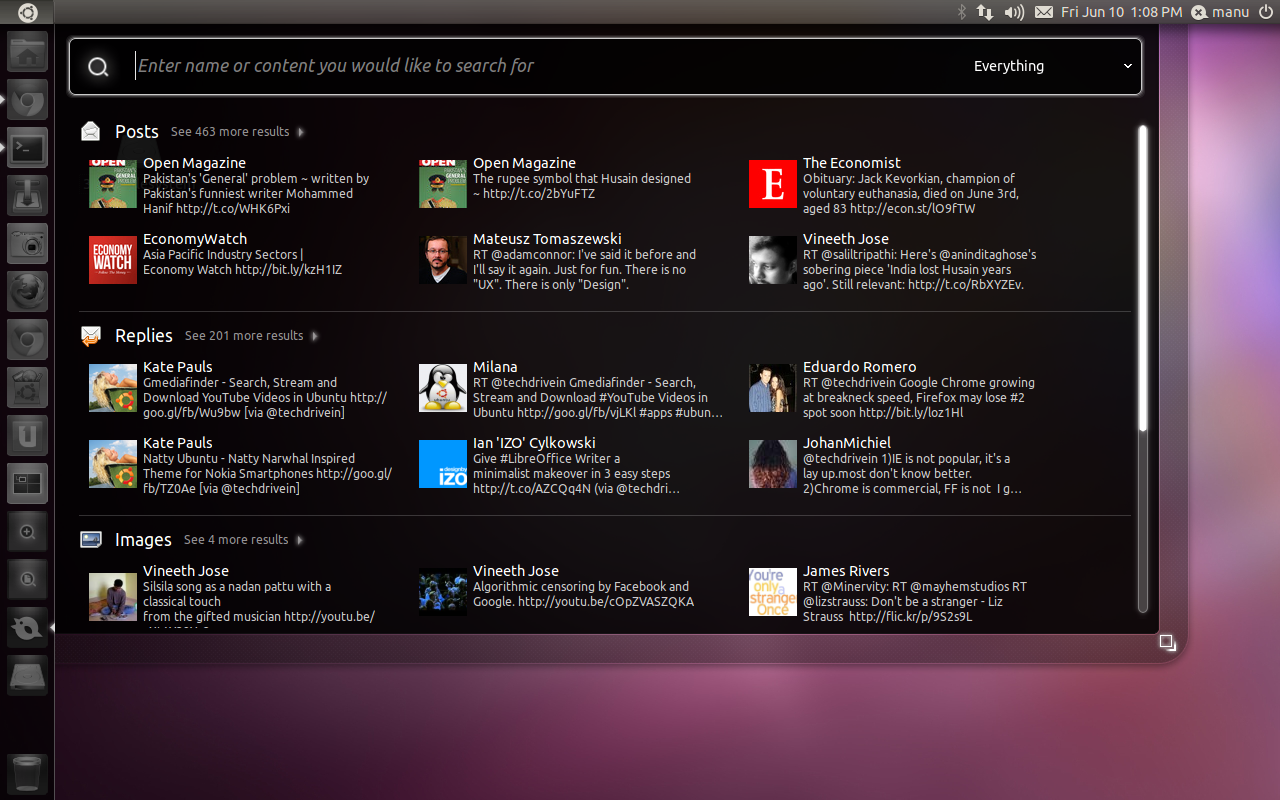Click Ian 'IZO' Cylkowski's blue IZO avatar
This screenshot has width=1280, height=800.
click(443, 464)
